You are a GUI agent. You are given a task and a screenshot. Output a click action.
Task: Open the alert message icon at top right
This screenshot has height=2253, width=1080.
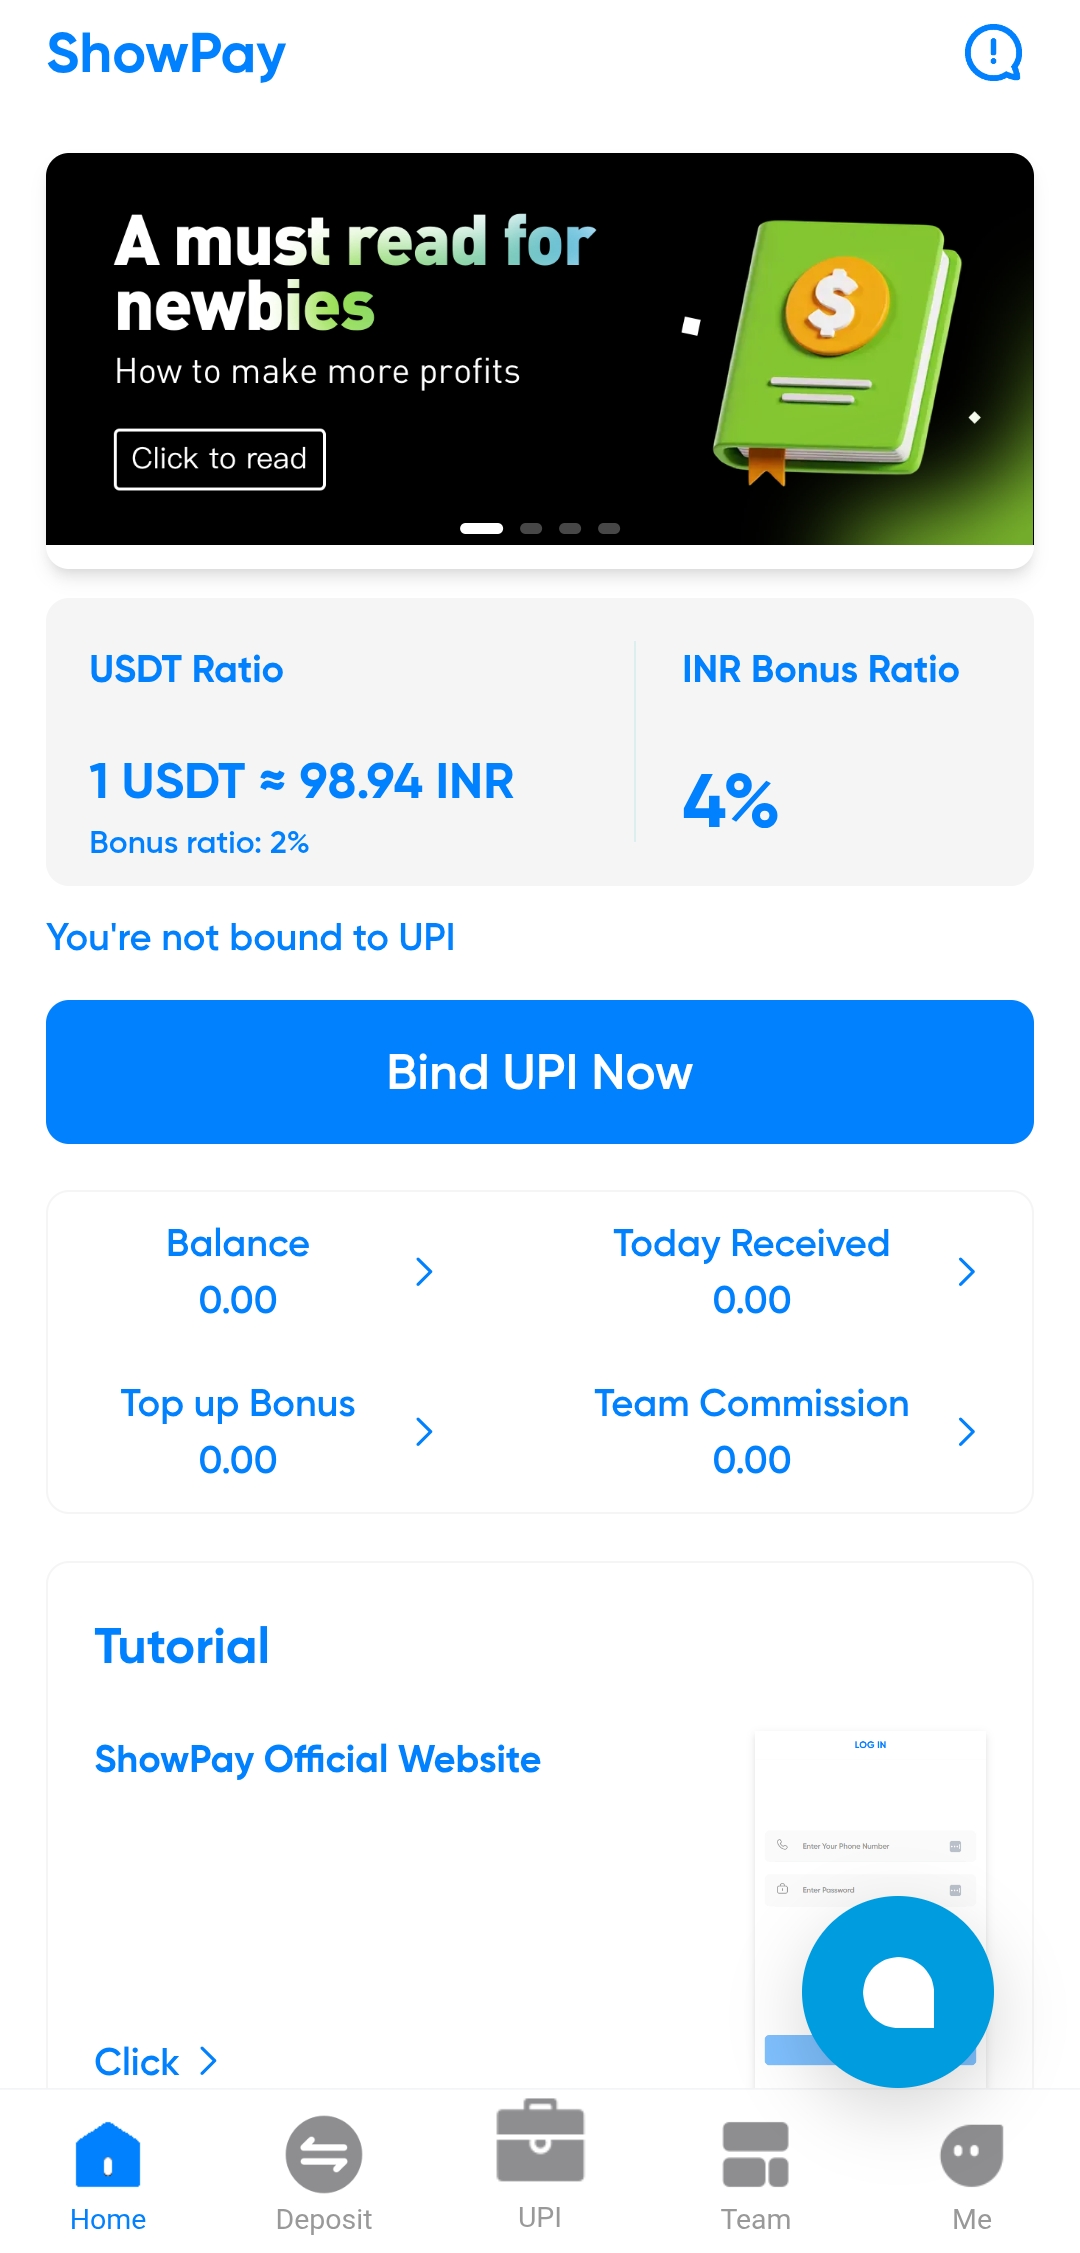[x=992, y=53]
